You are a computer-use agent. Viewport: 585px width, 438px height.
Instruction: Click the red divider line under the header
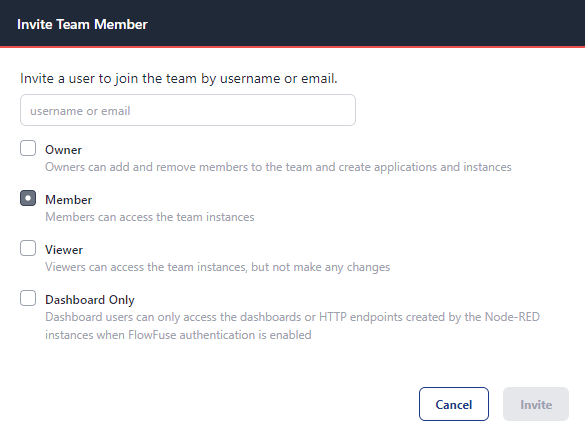coord(292,47)
